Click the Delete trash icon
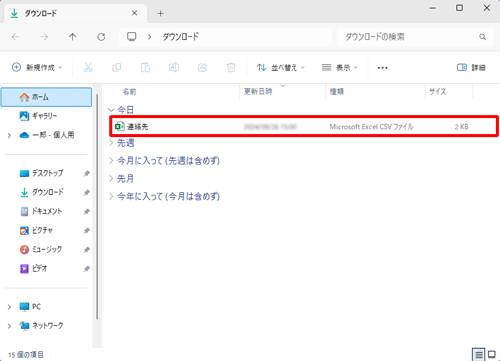The image size is (500, 361). point(231,68)
